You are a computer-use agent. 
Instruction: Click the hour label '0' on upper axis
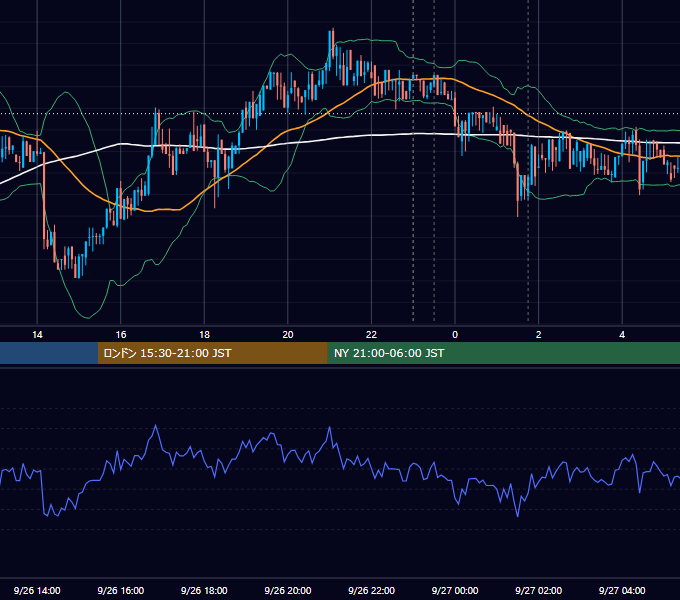point(455,335)
